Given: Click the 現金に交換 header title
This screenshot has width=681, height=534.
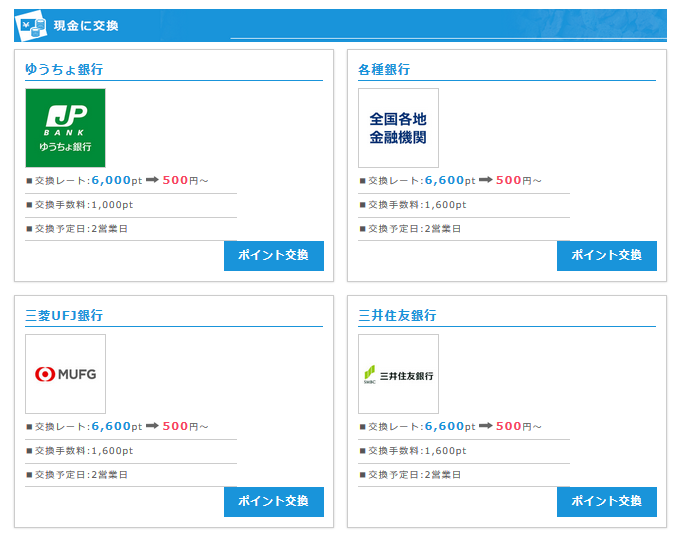Looking at the screenshot, I should click(x=86, y=26).
